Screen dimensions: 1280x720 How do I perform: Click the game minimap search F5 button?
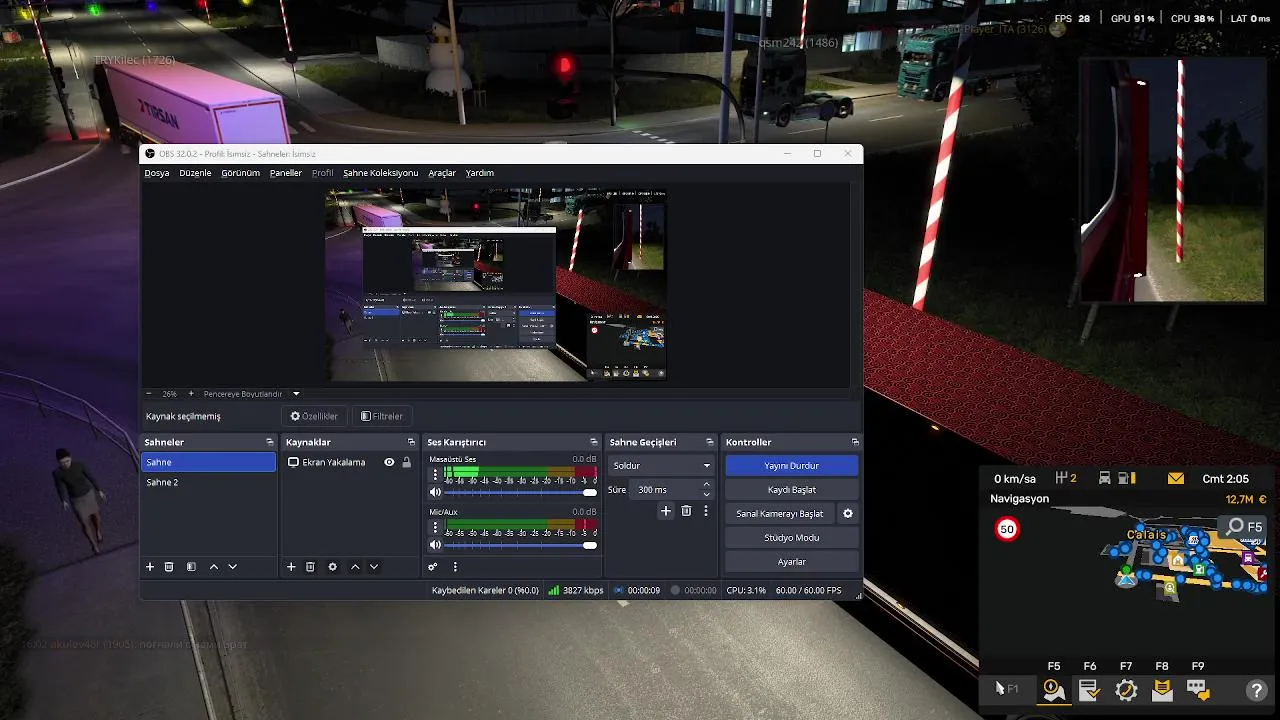(x=1244, y=527)
